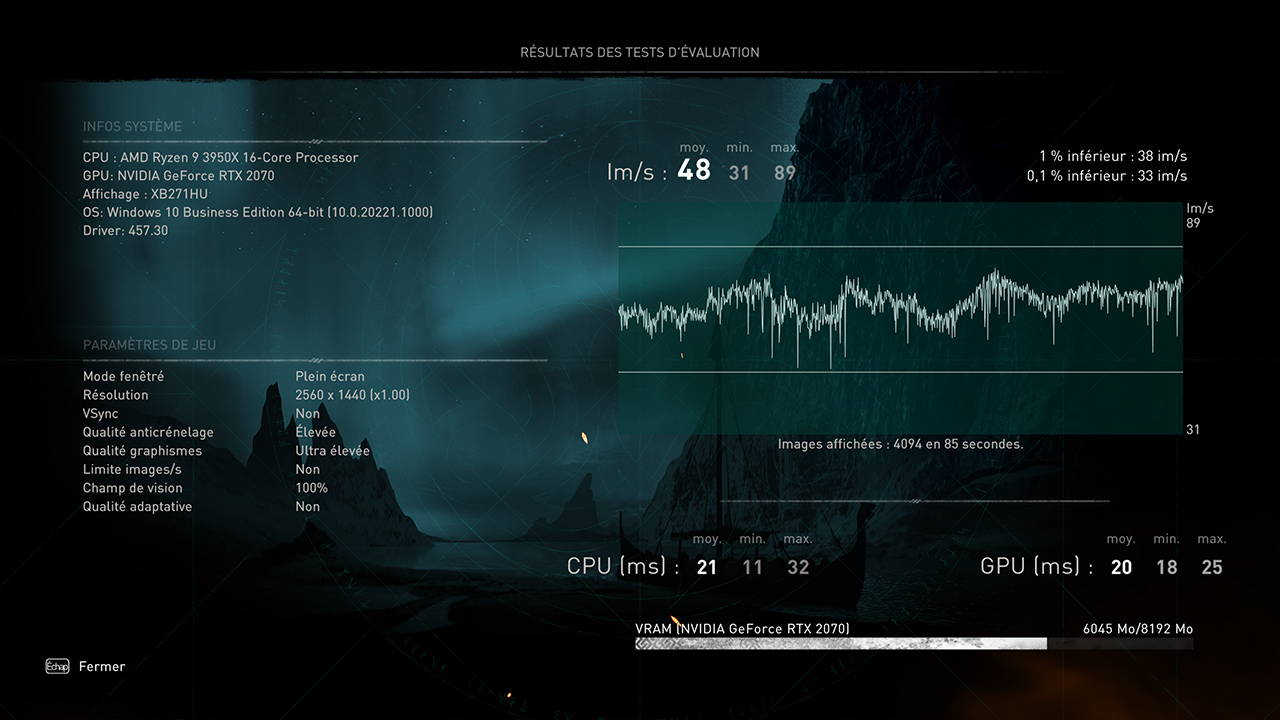Screen dimensions: 1280x720
Task: Click the Échap key icon
Action: [x=57, y=666]
